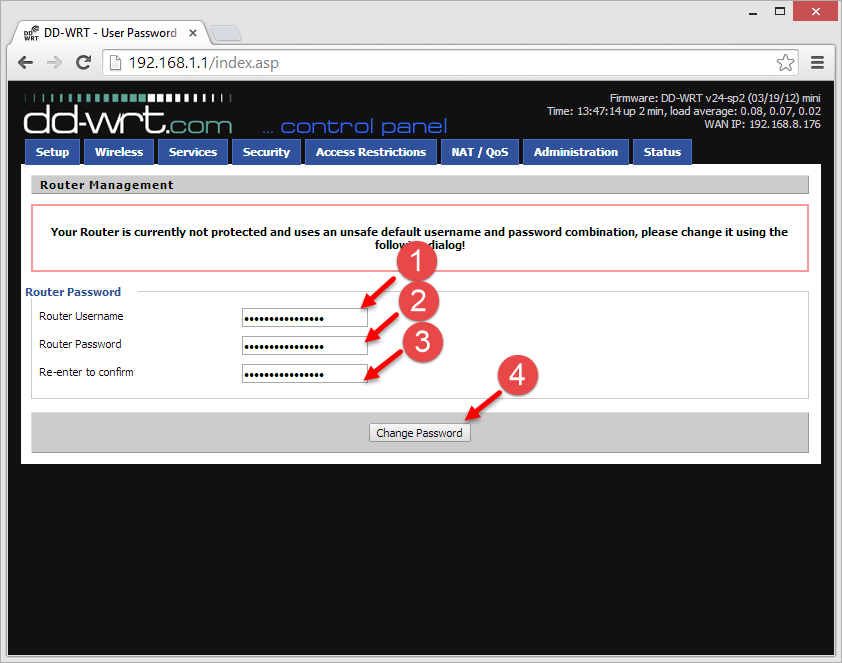Open the Setup tab
The height and width of the screenshot is (663, 842).
click(x=52, y=152)
